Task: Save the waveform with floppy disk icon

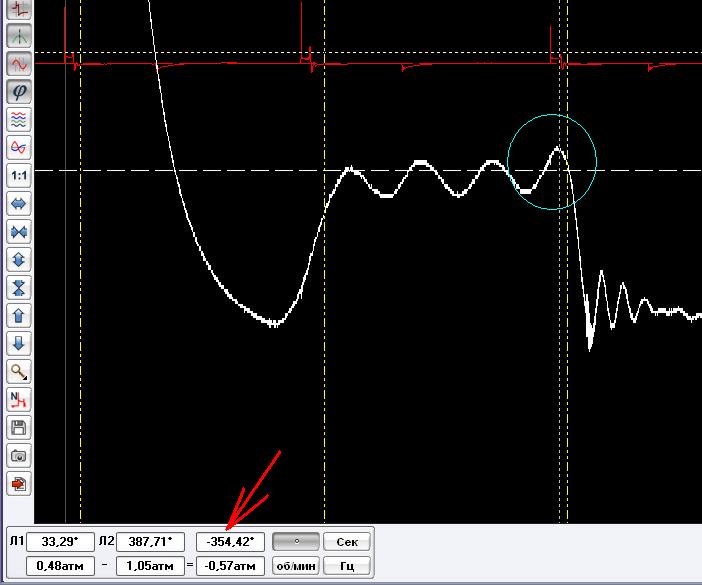Action: pos(19,428)
